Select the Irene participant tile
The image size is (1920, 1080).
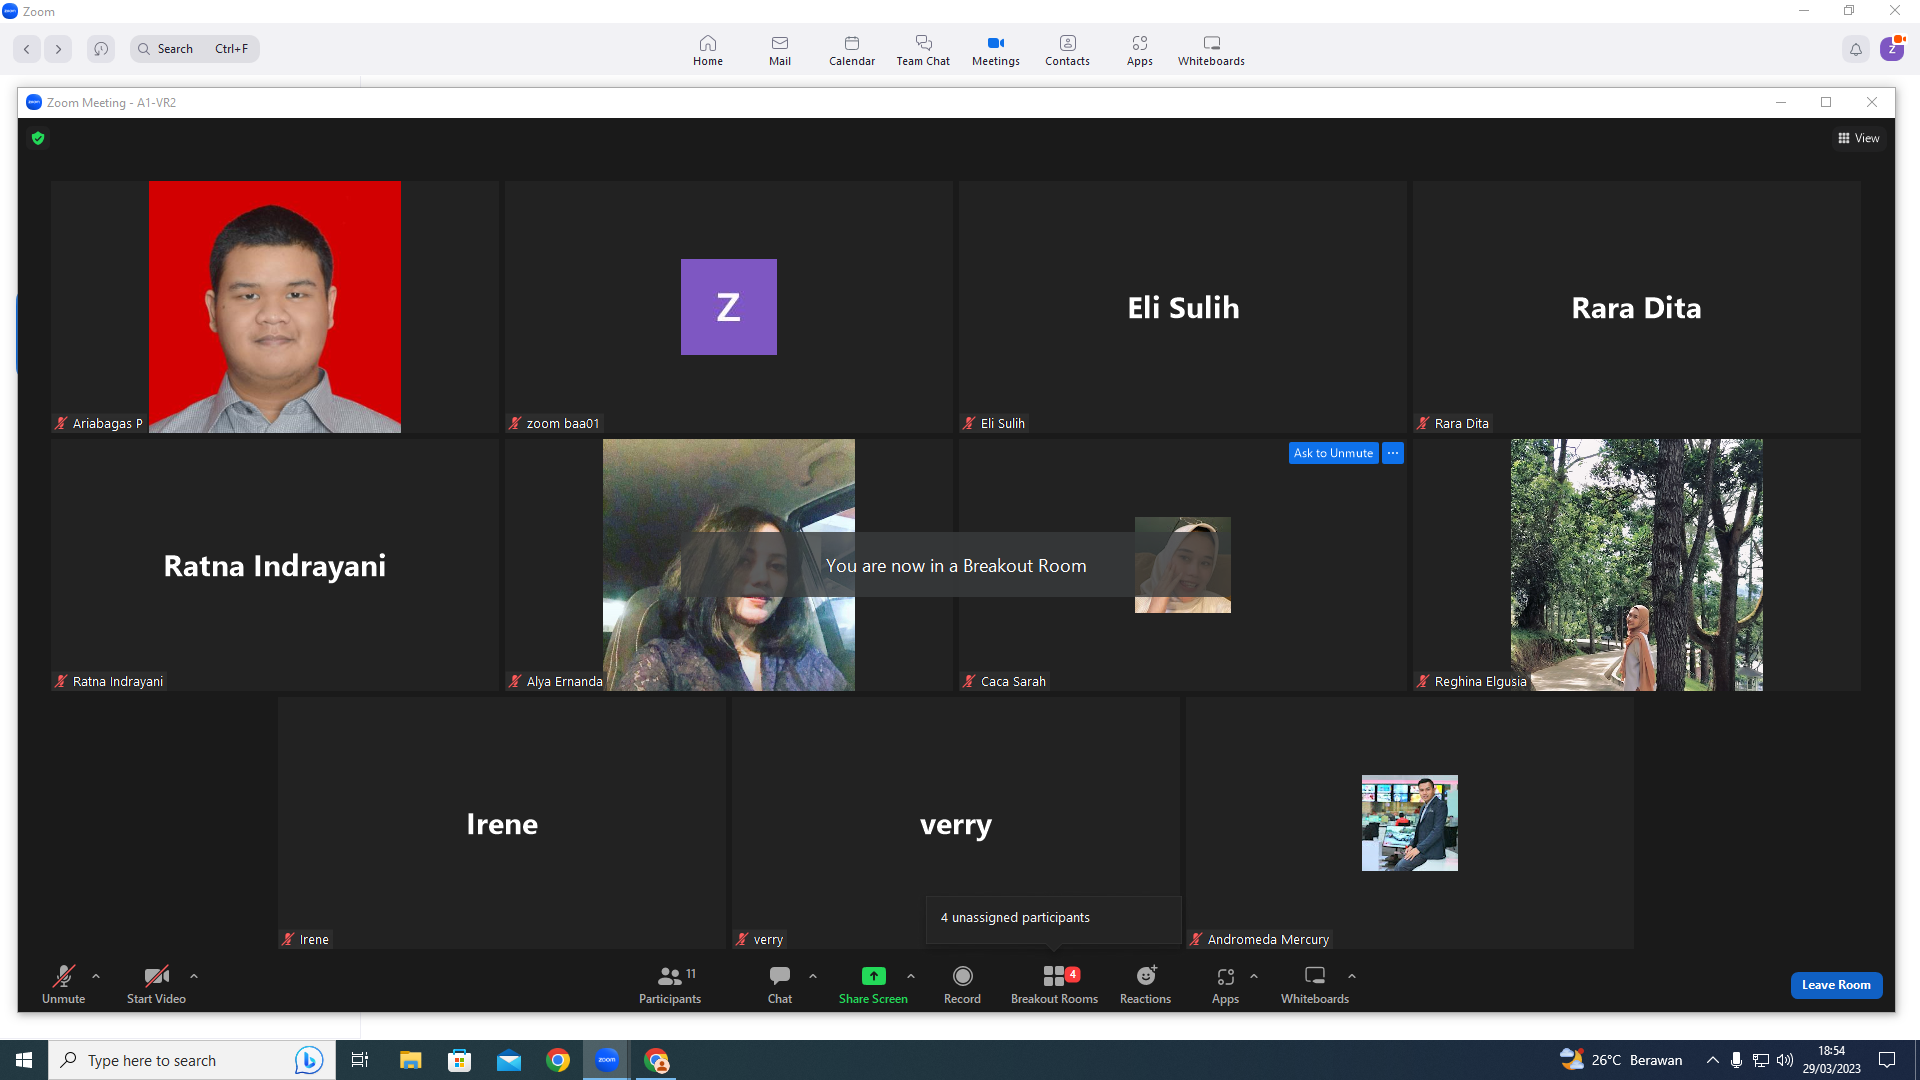[x=502, y=823]
